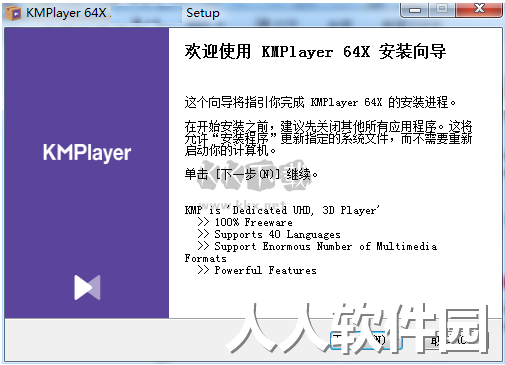The image size is (505, 365).
Task: Click the Next (N) button
Action: click(366, 340)
